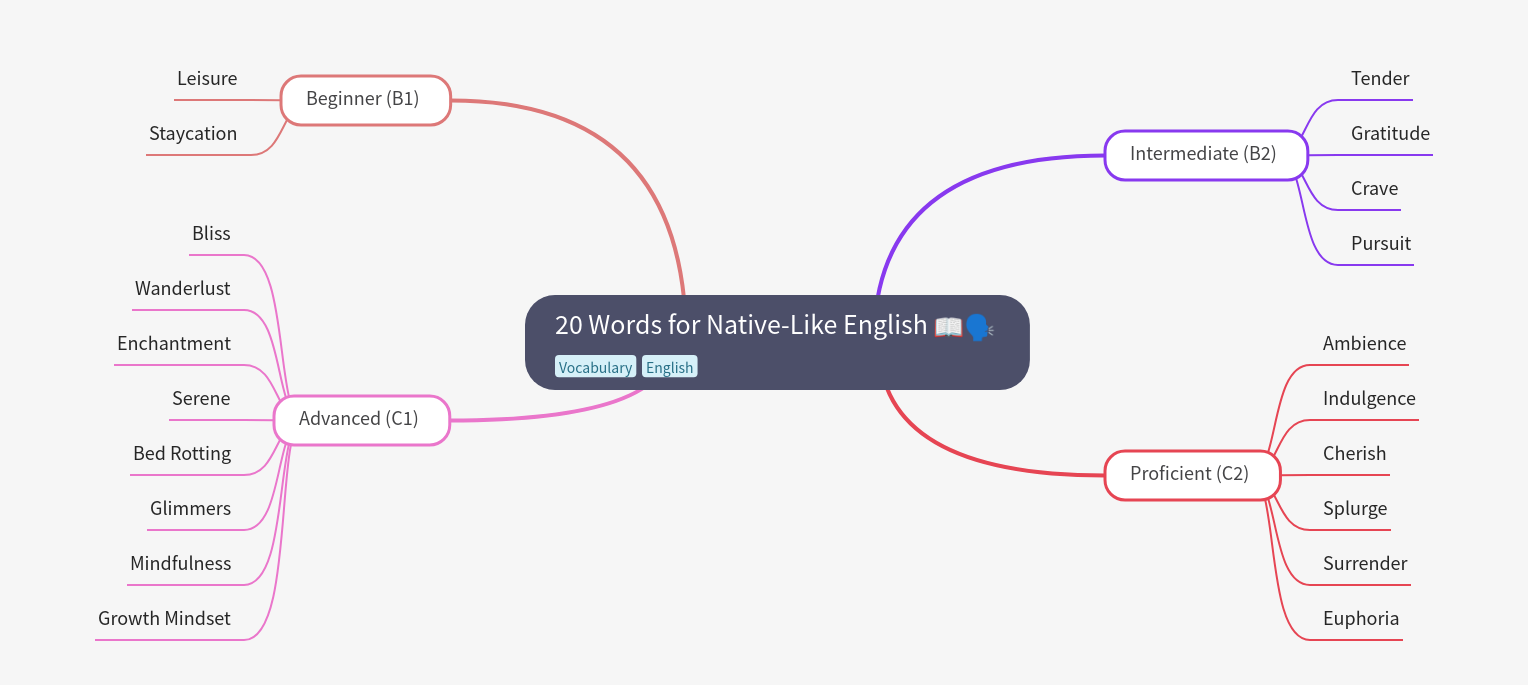
Task: Select the Beginner (B1) node
Action: (x=365, y=100)
